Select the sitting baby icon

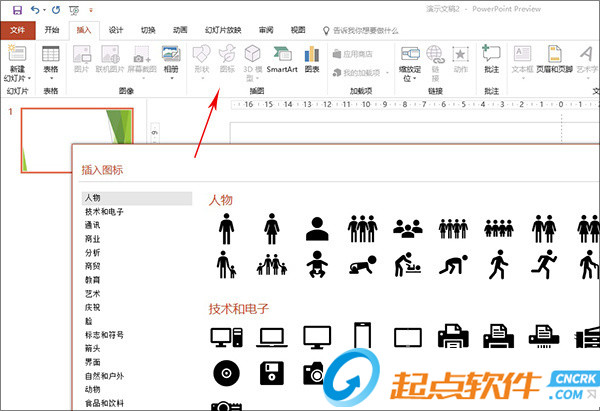317,264
